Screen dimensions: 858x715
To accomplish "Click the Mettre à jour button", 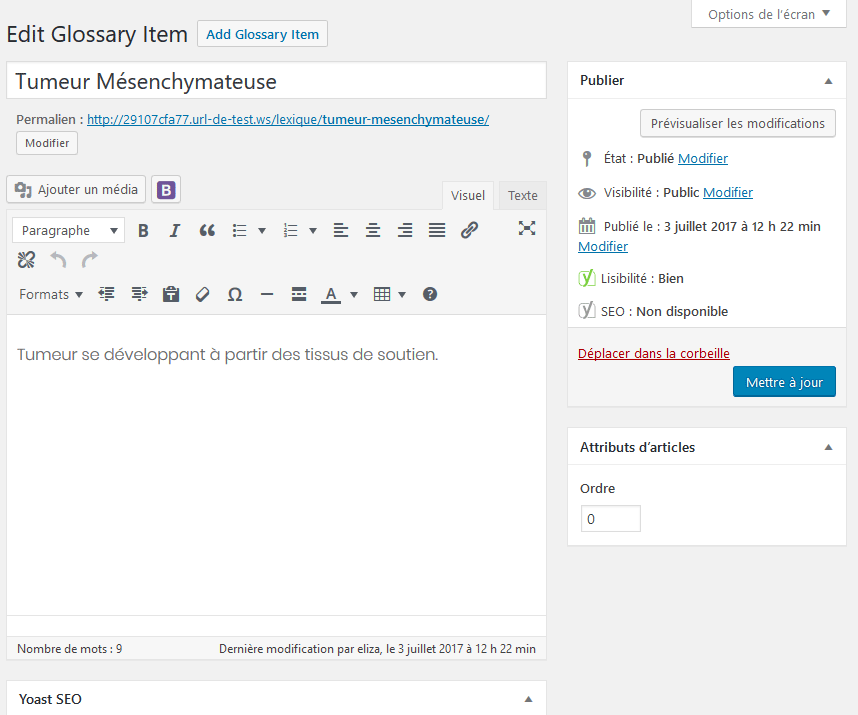I will coord(784,382).
